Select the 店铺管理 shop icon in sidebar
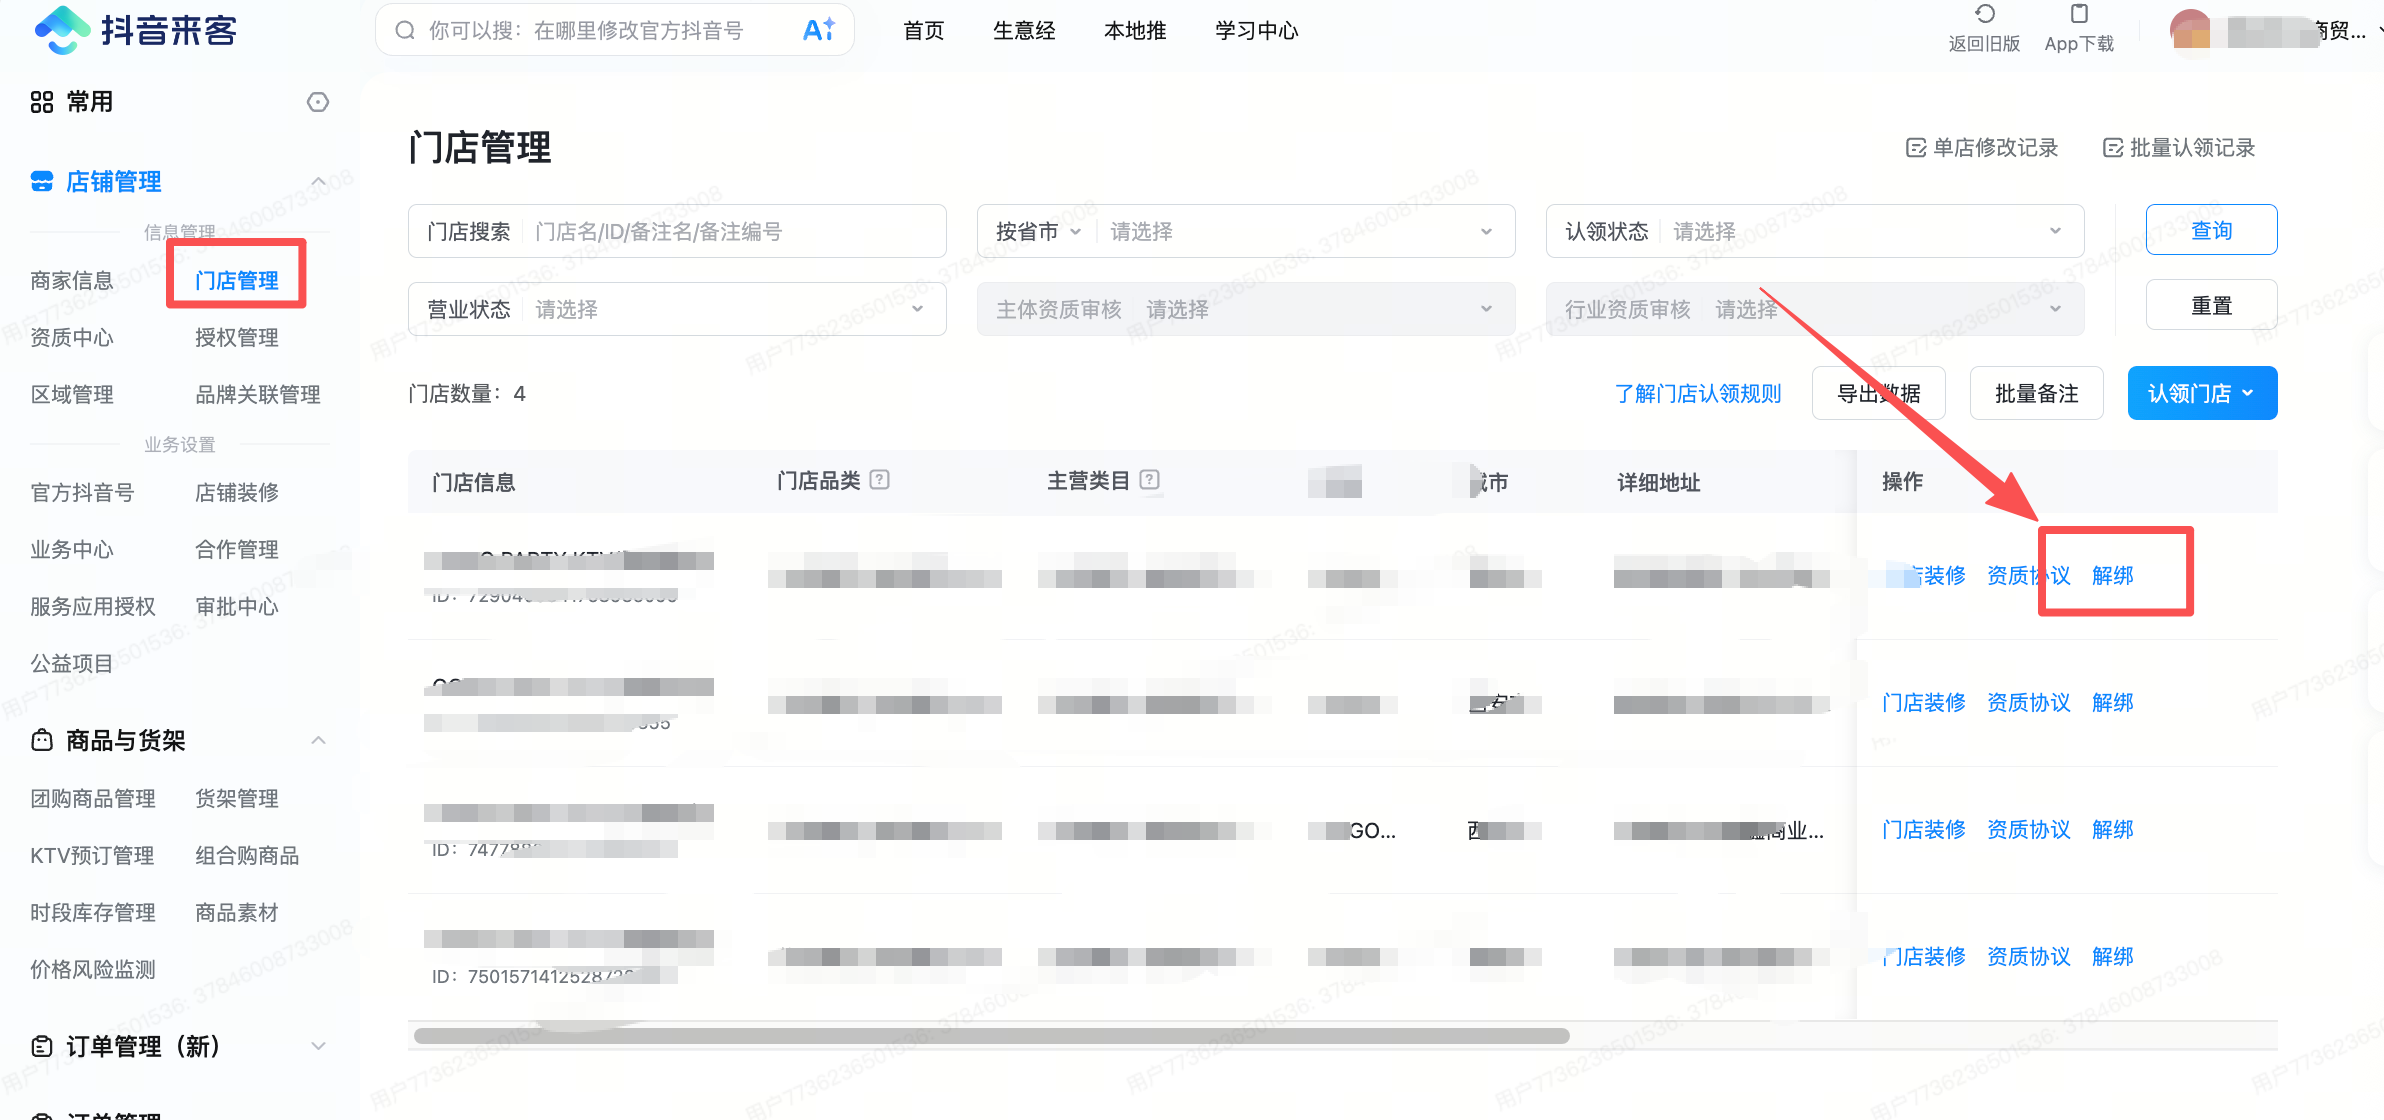This screenshot has width=2384, height=1120. (x=40, y=181)
